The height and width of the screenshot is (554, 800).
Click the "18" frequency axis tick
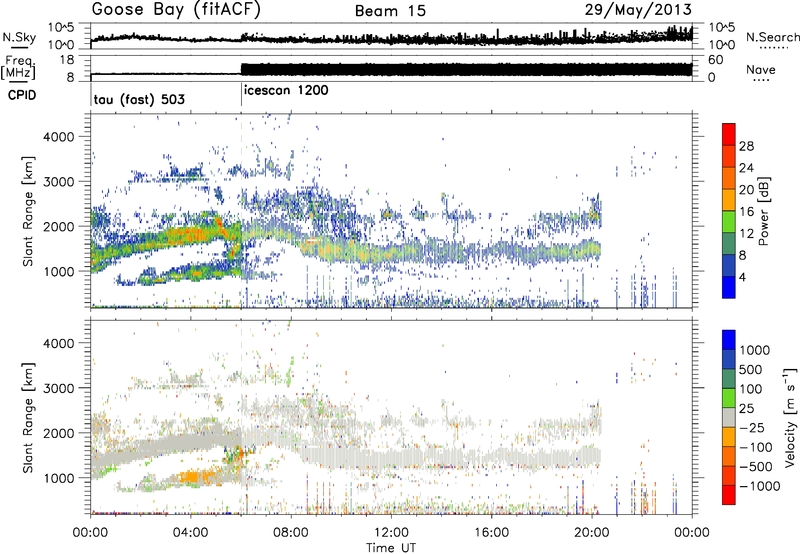pos(67,60)
